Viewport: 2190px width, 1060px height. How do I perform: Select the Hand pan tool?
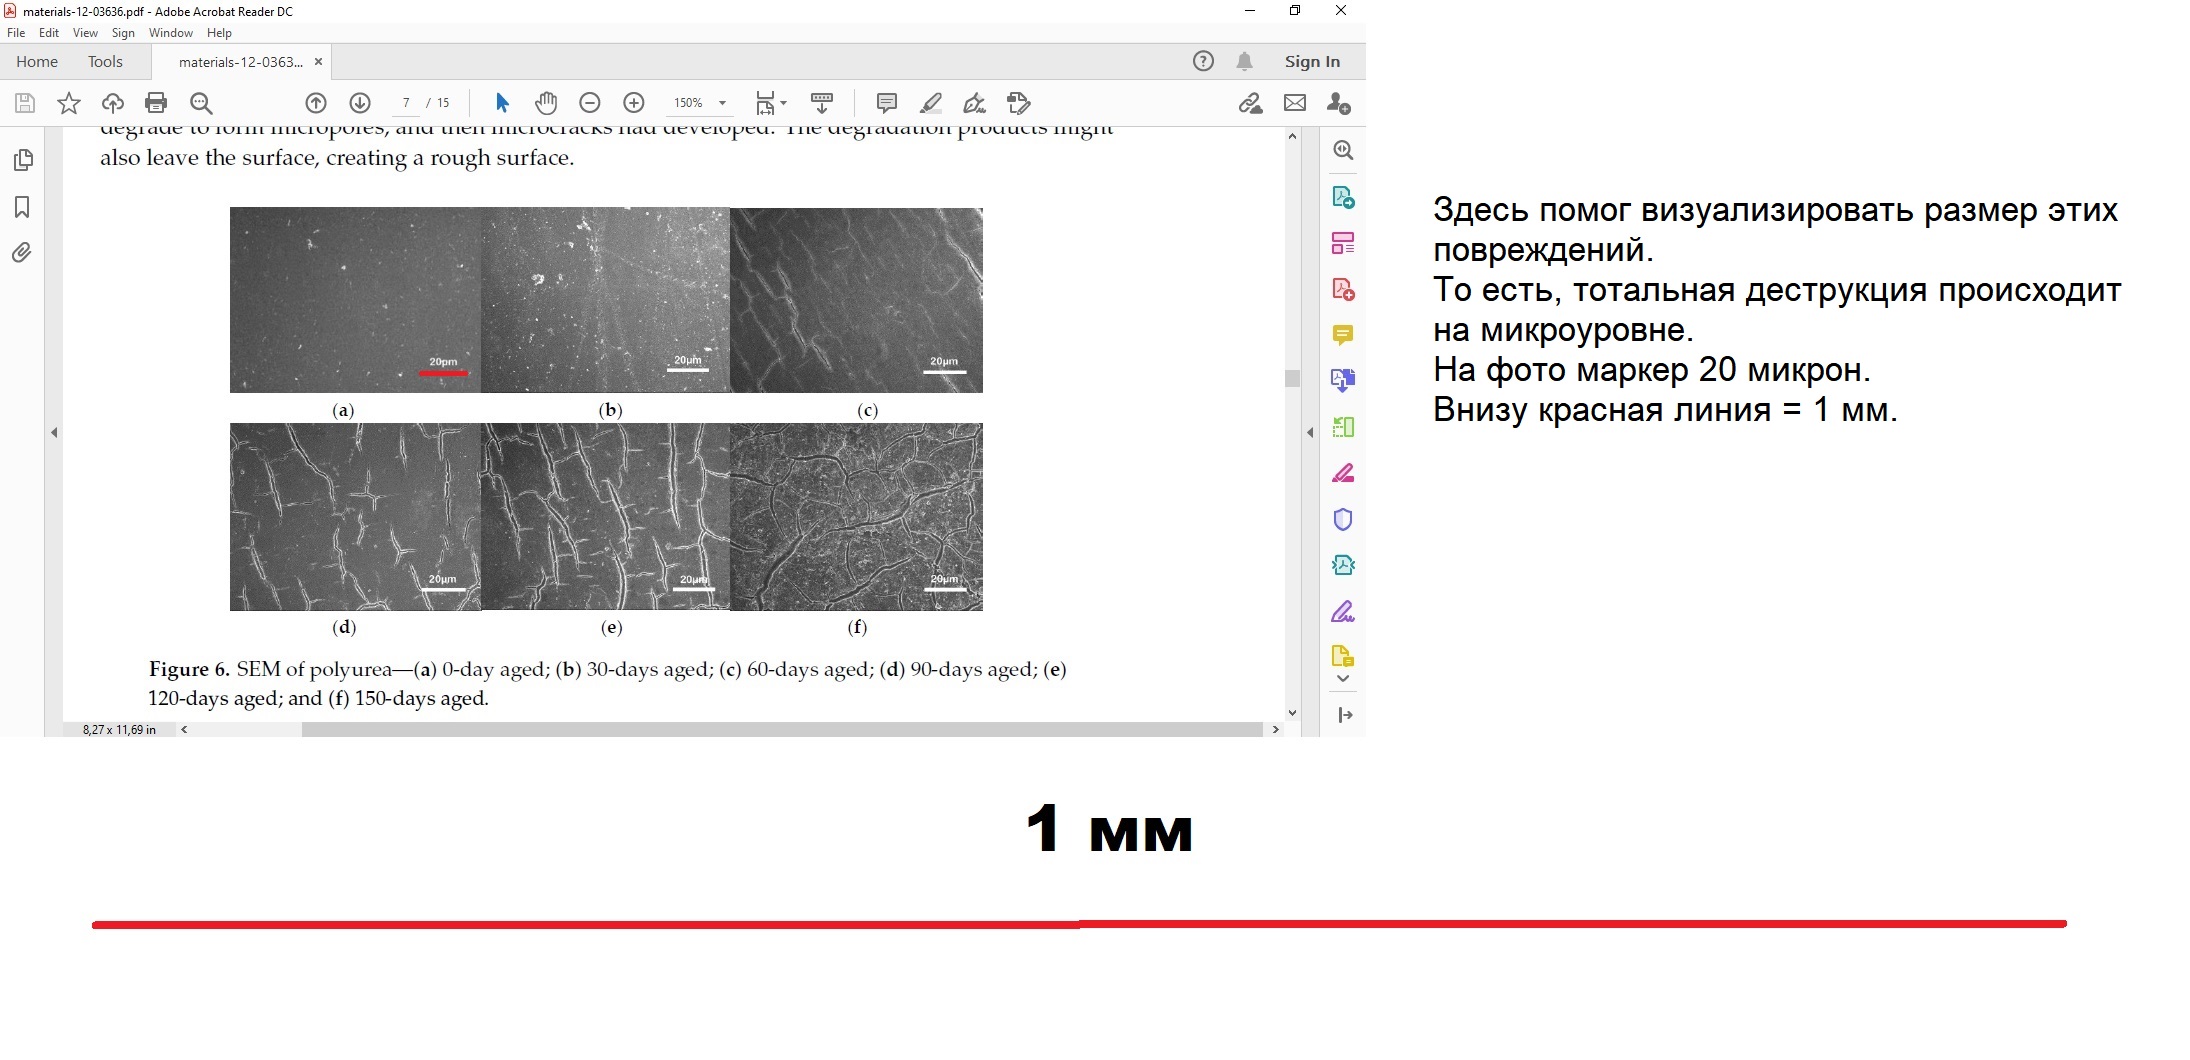546,103
